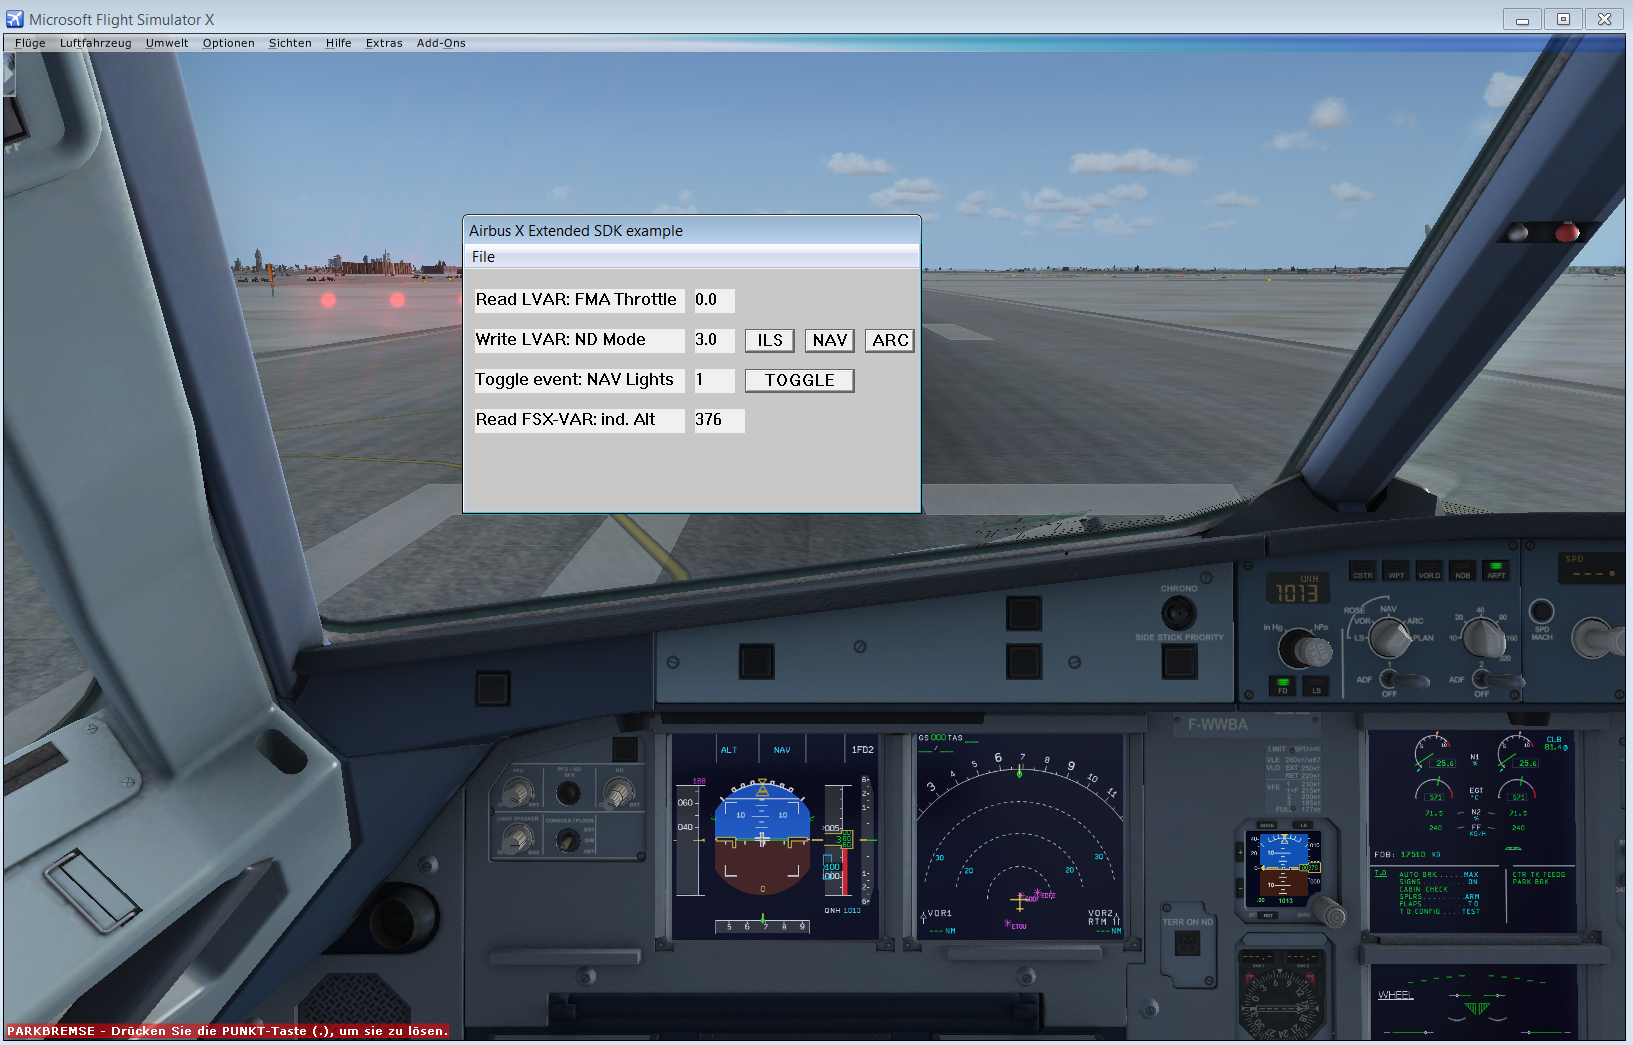Click the 'Read LVAR: FMA Throttle' label
1633x1045 pixels.
point(580,300)
